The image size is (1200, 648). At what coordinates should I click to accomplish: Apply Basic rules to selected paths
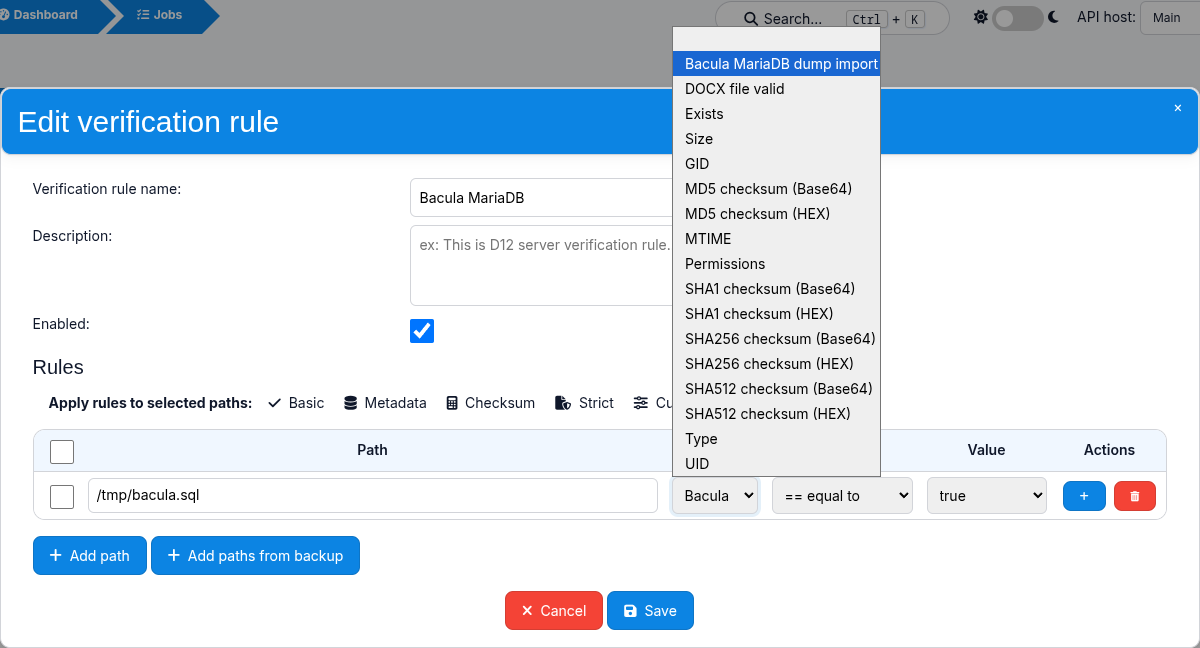tap(296, 403)
